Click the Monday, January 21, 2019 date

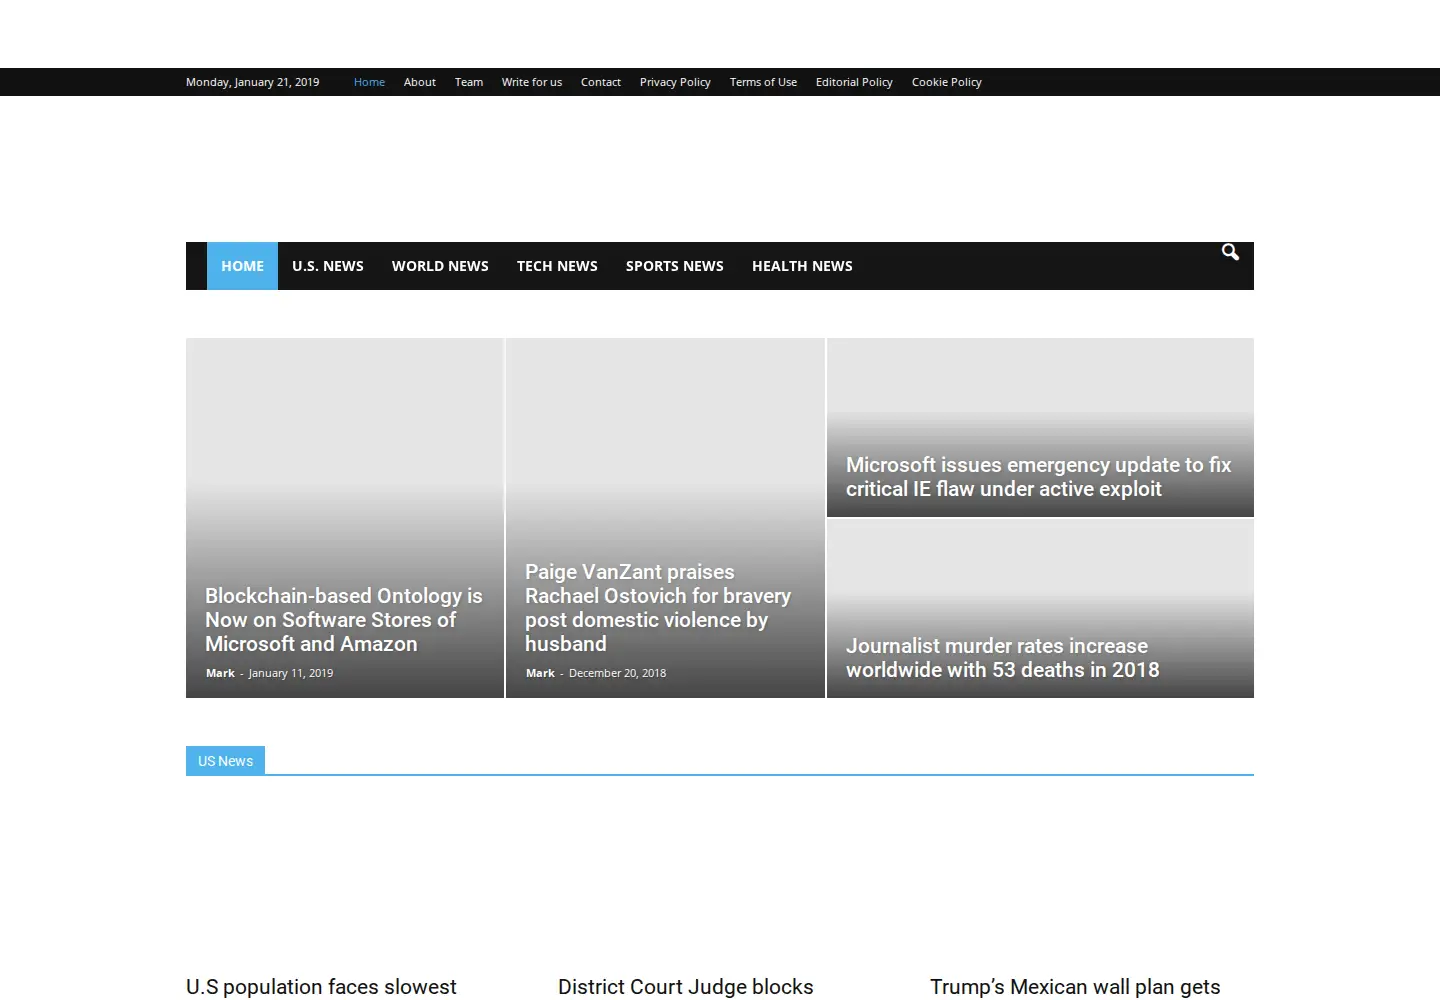tap(252, 82)
